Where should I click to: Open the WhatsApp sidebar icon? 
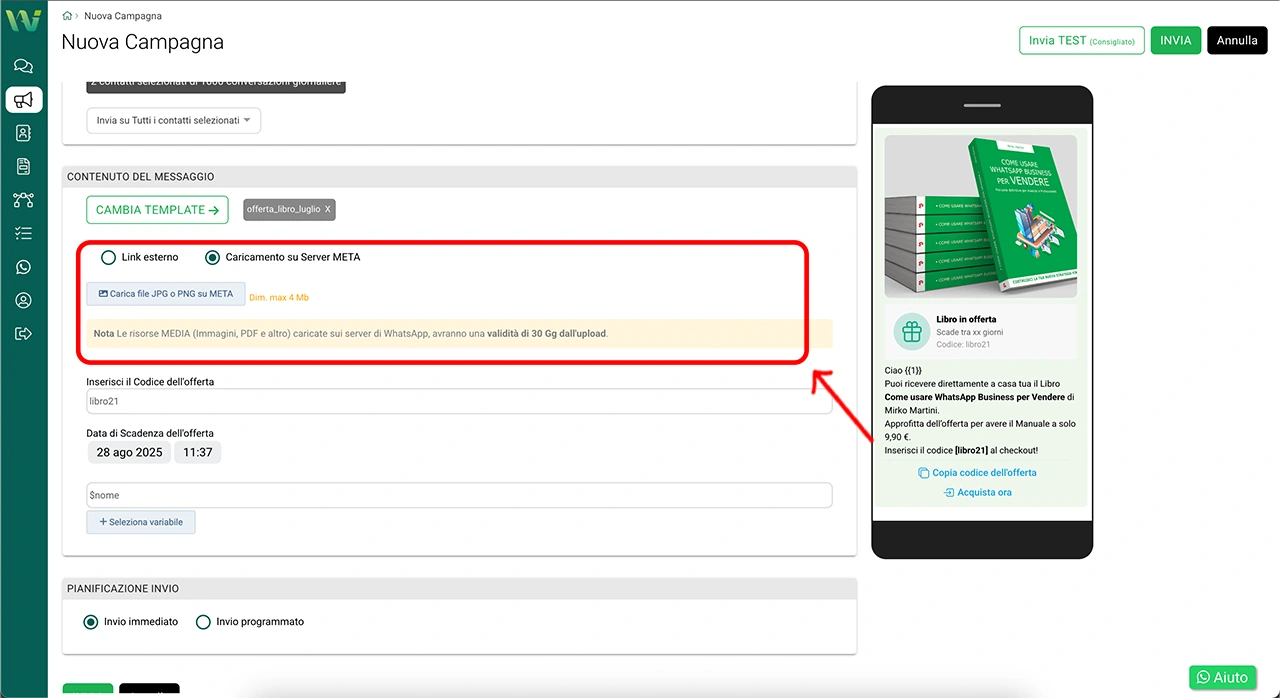point(23,267)
